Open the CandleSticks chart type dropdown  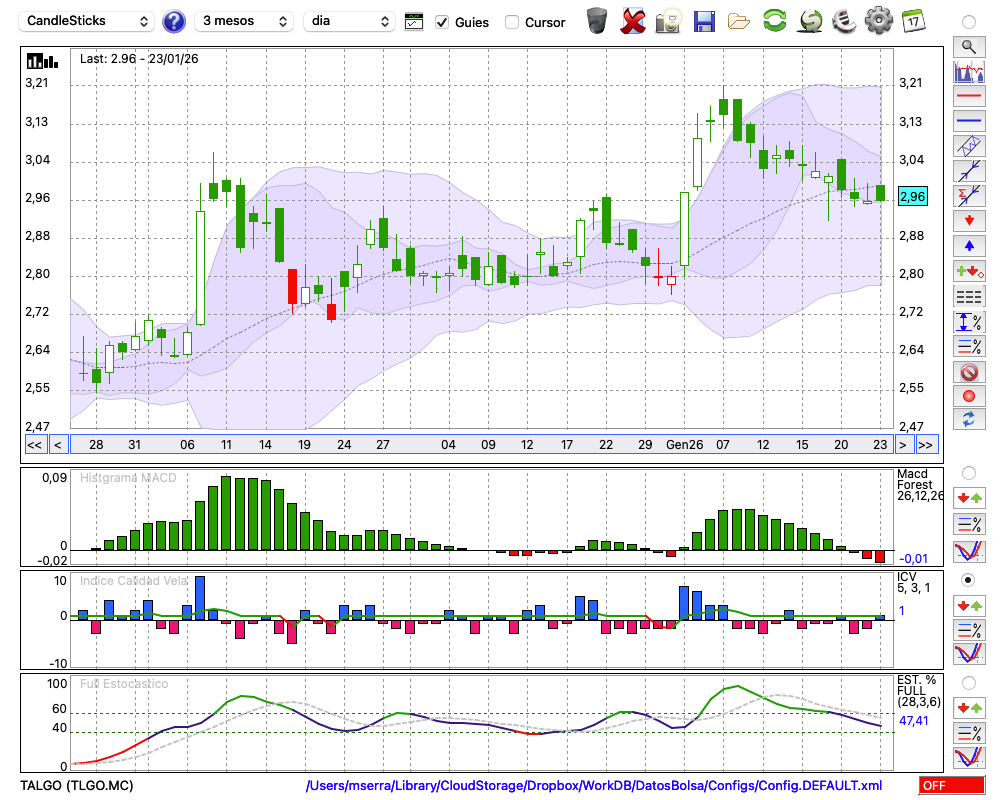point(88,21)
